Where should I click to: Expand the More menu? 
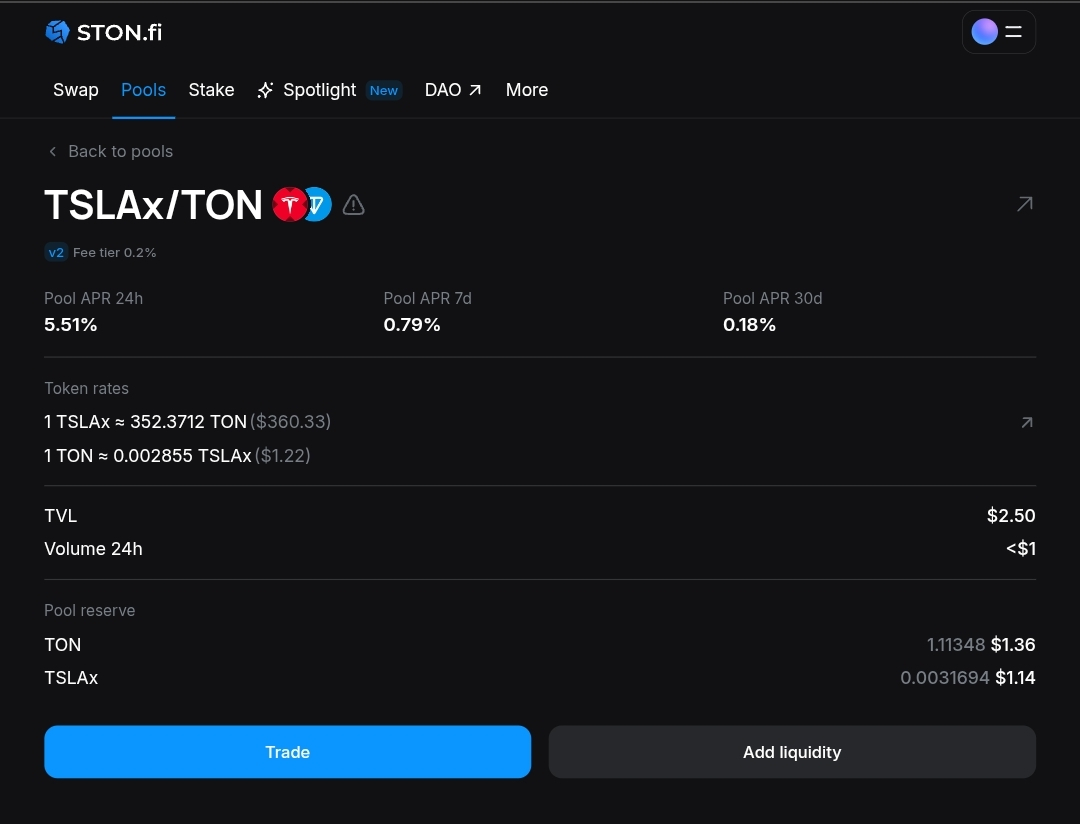point(527,90)
